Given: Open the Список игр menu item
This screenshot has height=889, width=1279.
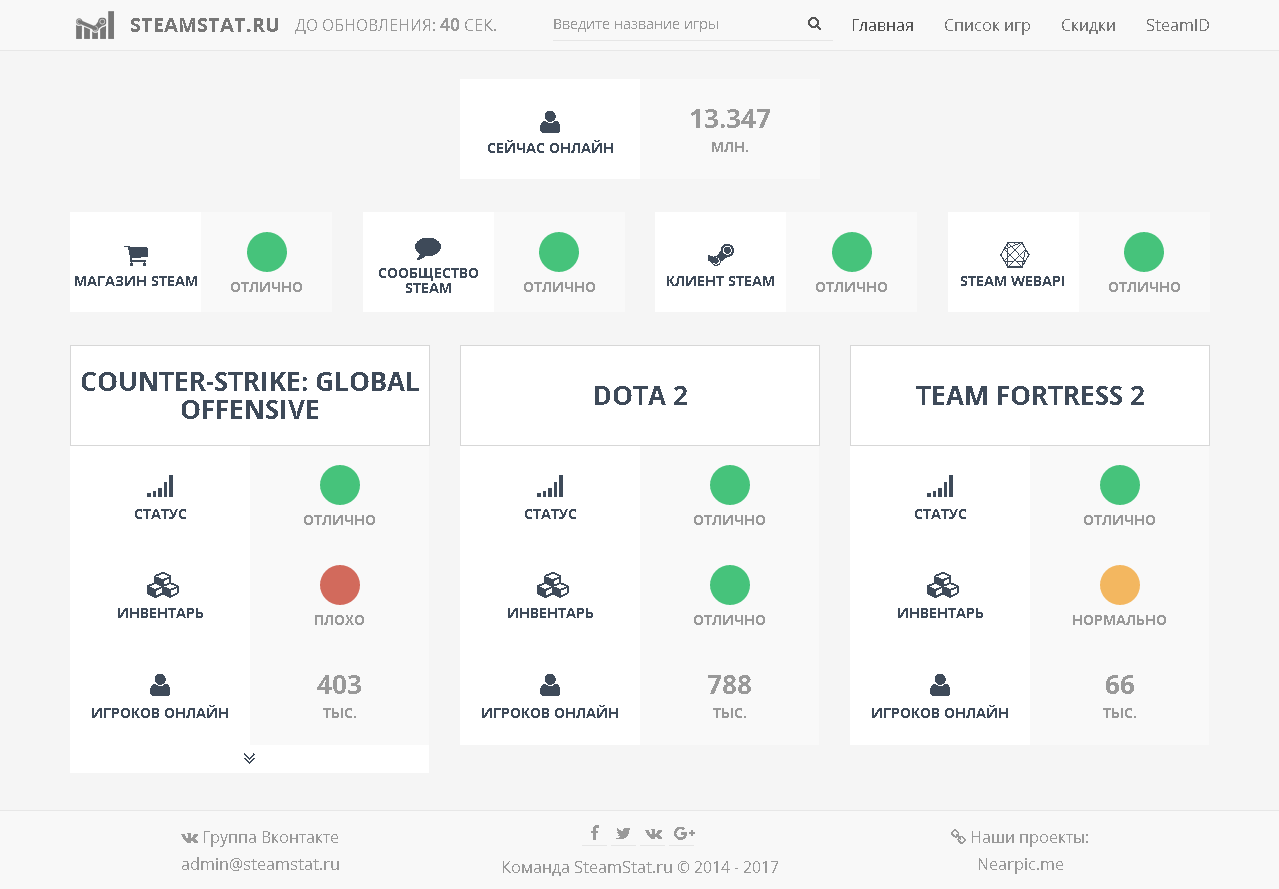Looking at the screenshot, I should [x=987, y=25].
